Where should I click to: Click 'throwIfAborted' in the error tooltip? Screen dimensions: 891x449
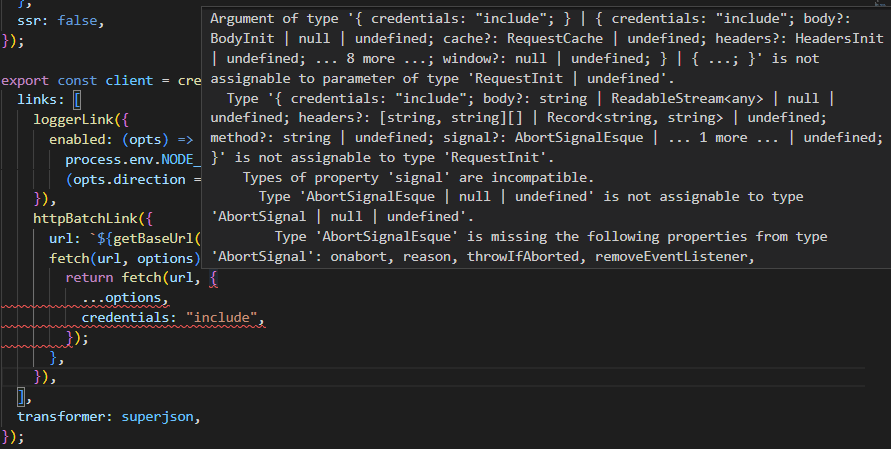(x=523, y=256)
